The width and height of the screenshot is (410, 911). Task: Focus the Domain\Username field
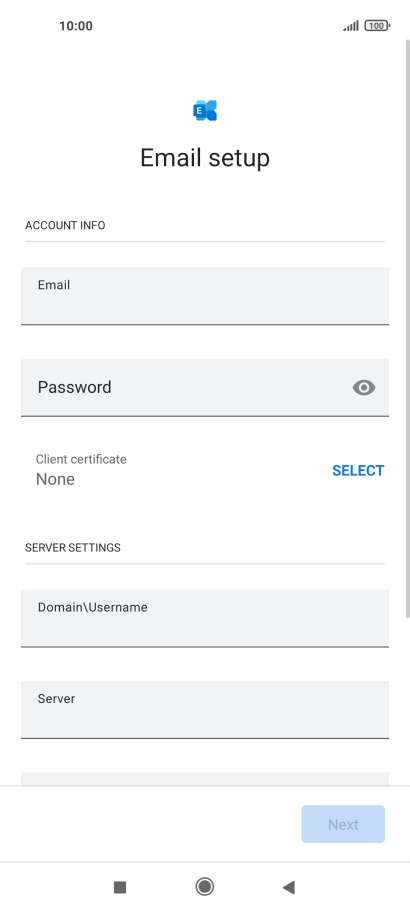pyautogui.click(x=205, y=618)
